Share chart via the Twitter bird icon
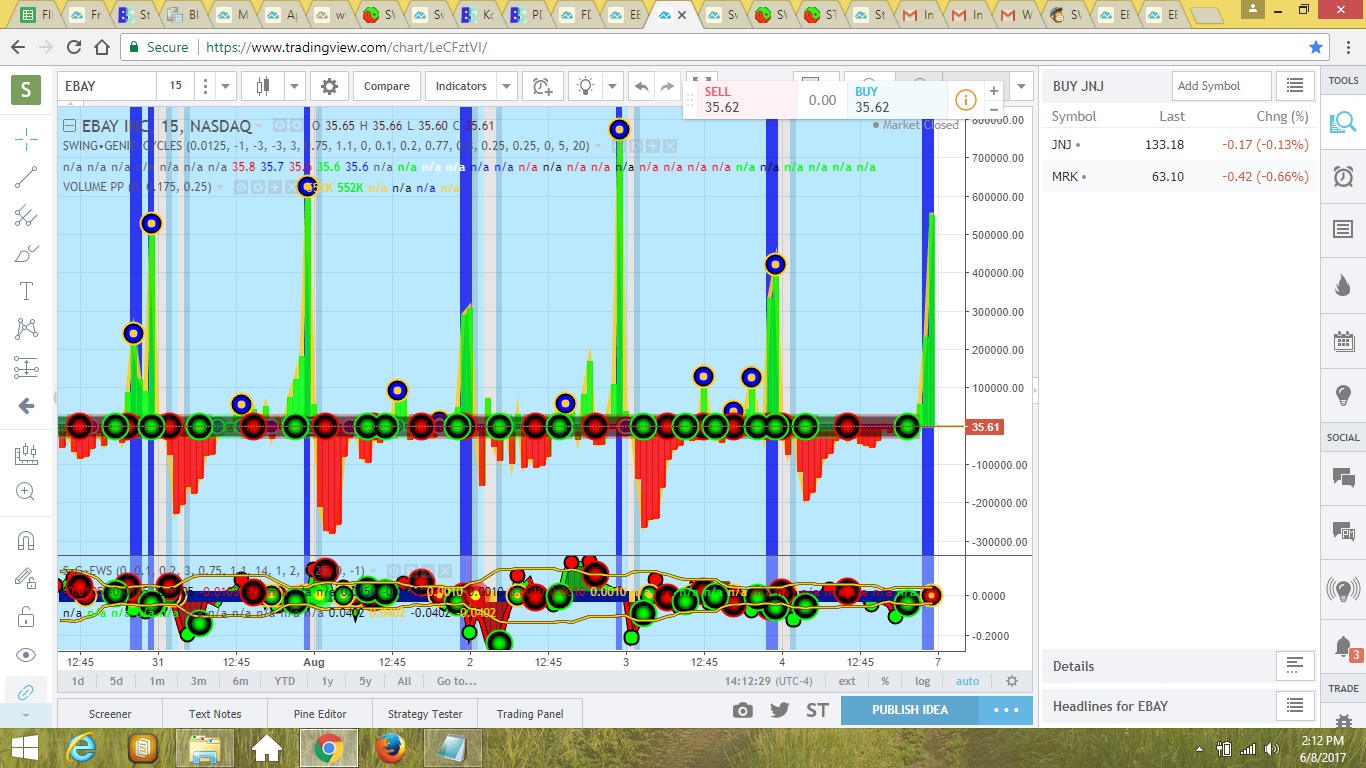The image size is (1366, 768). pyautogui.click(x=780, y=710)
